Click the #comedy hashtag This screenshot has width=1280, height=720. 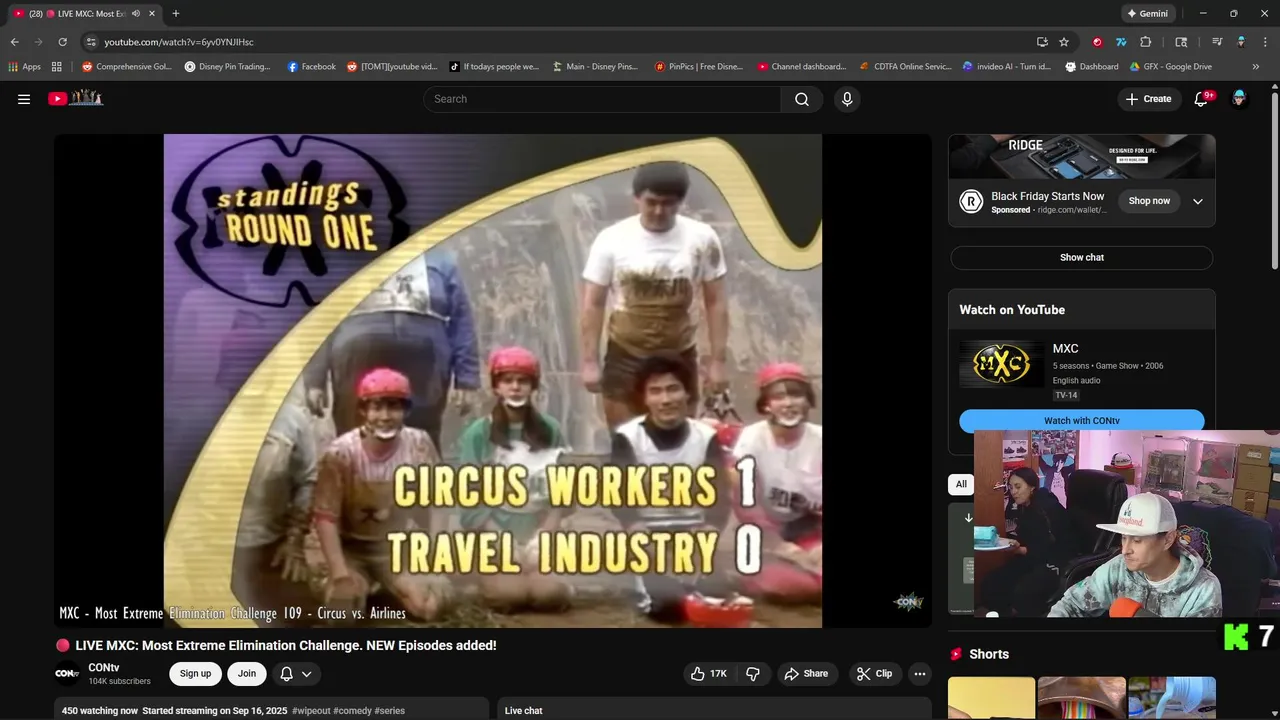352,711
